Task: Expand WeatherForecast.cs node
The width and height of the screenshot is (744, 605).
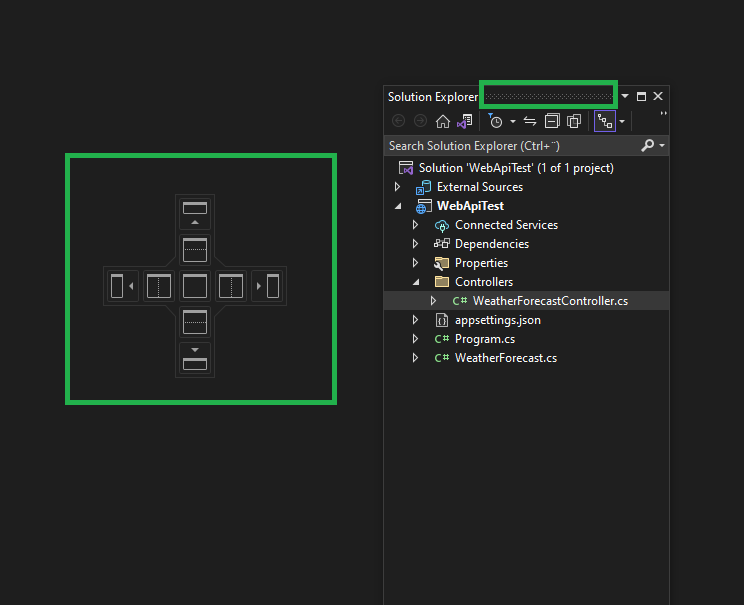Action: [416, 358]
